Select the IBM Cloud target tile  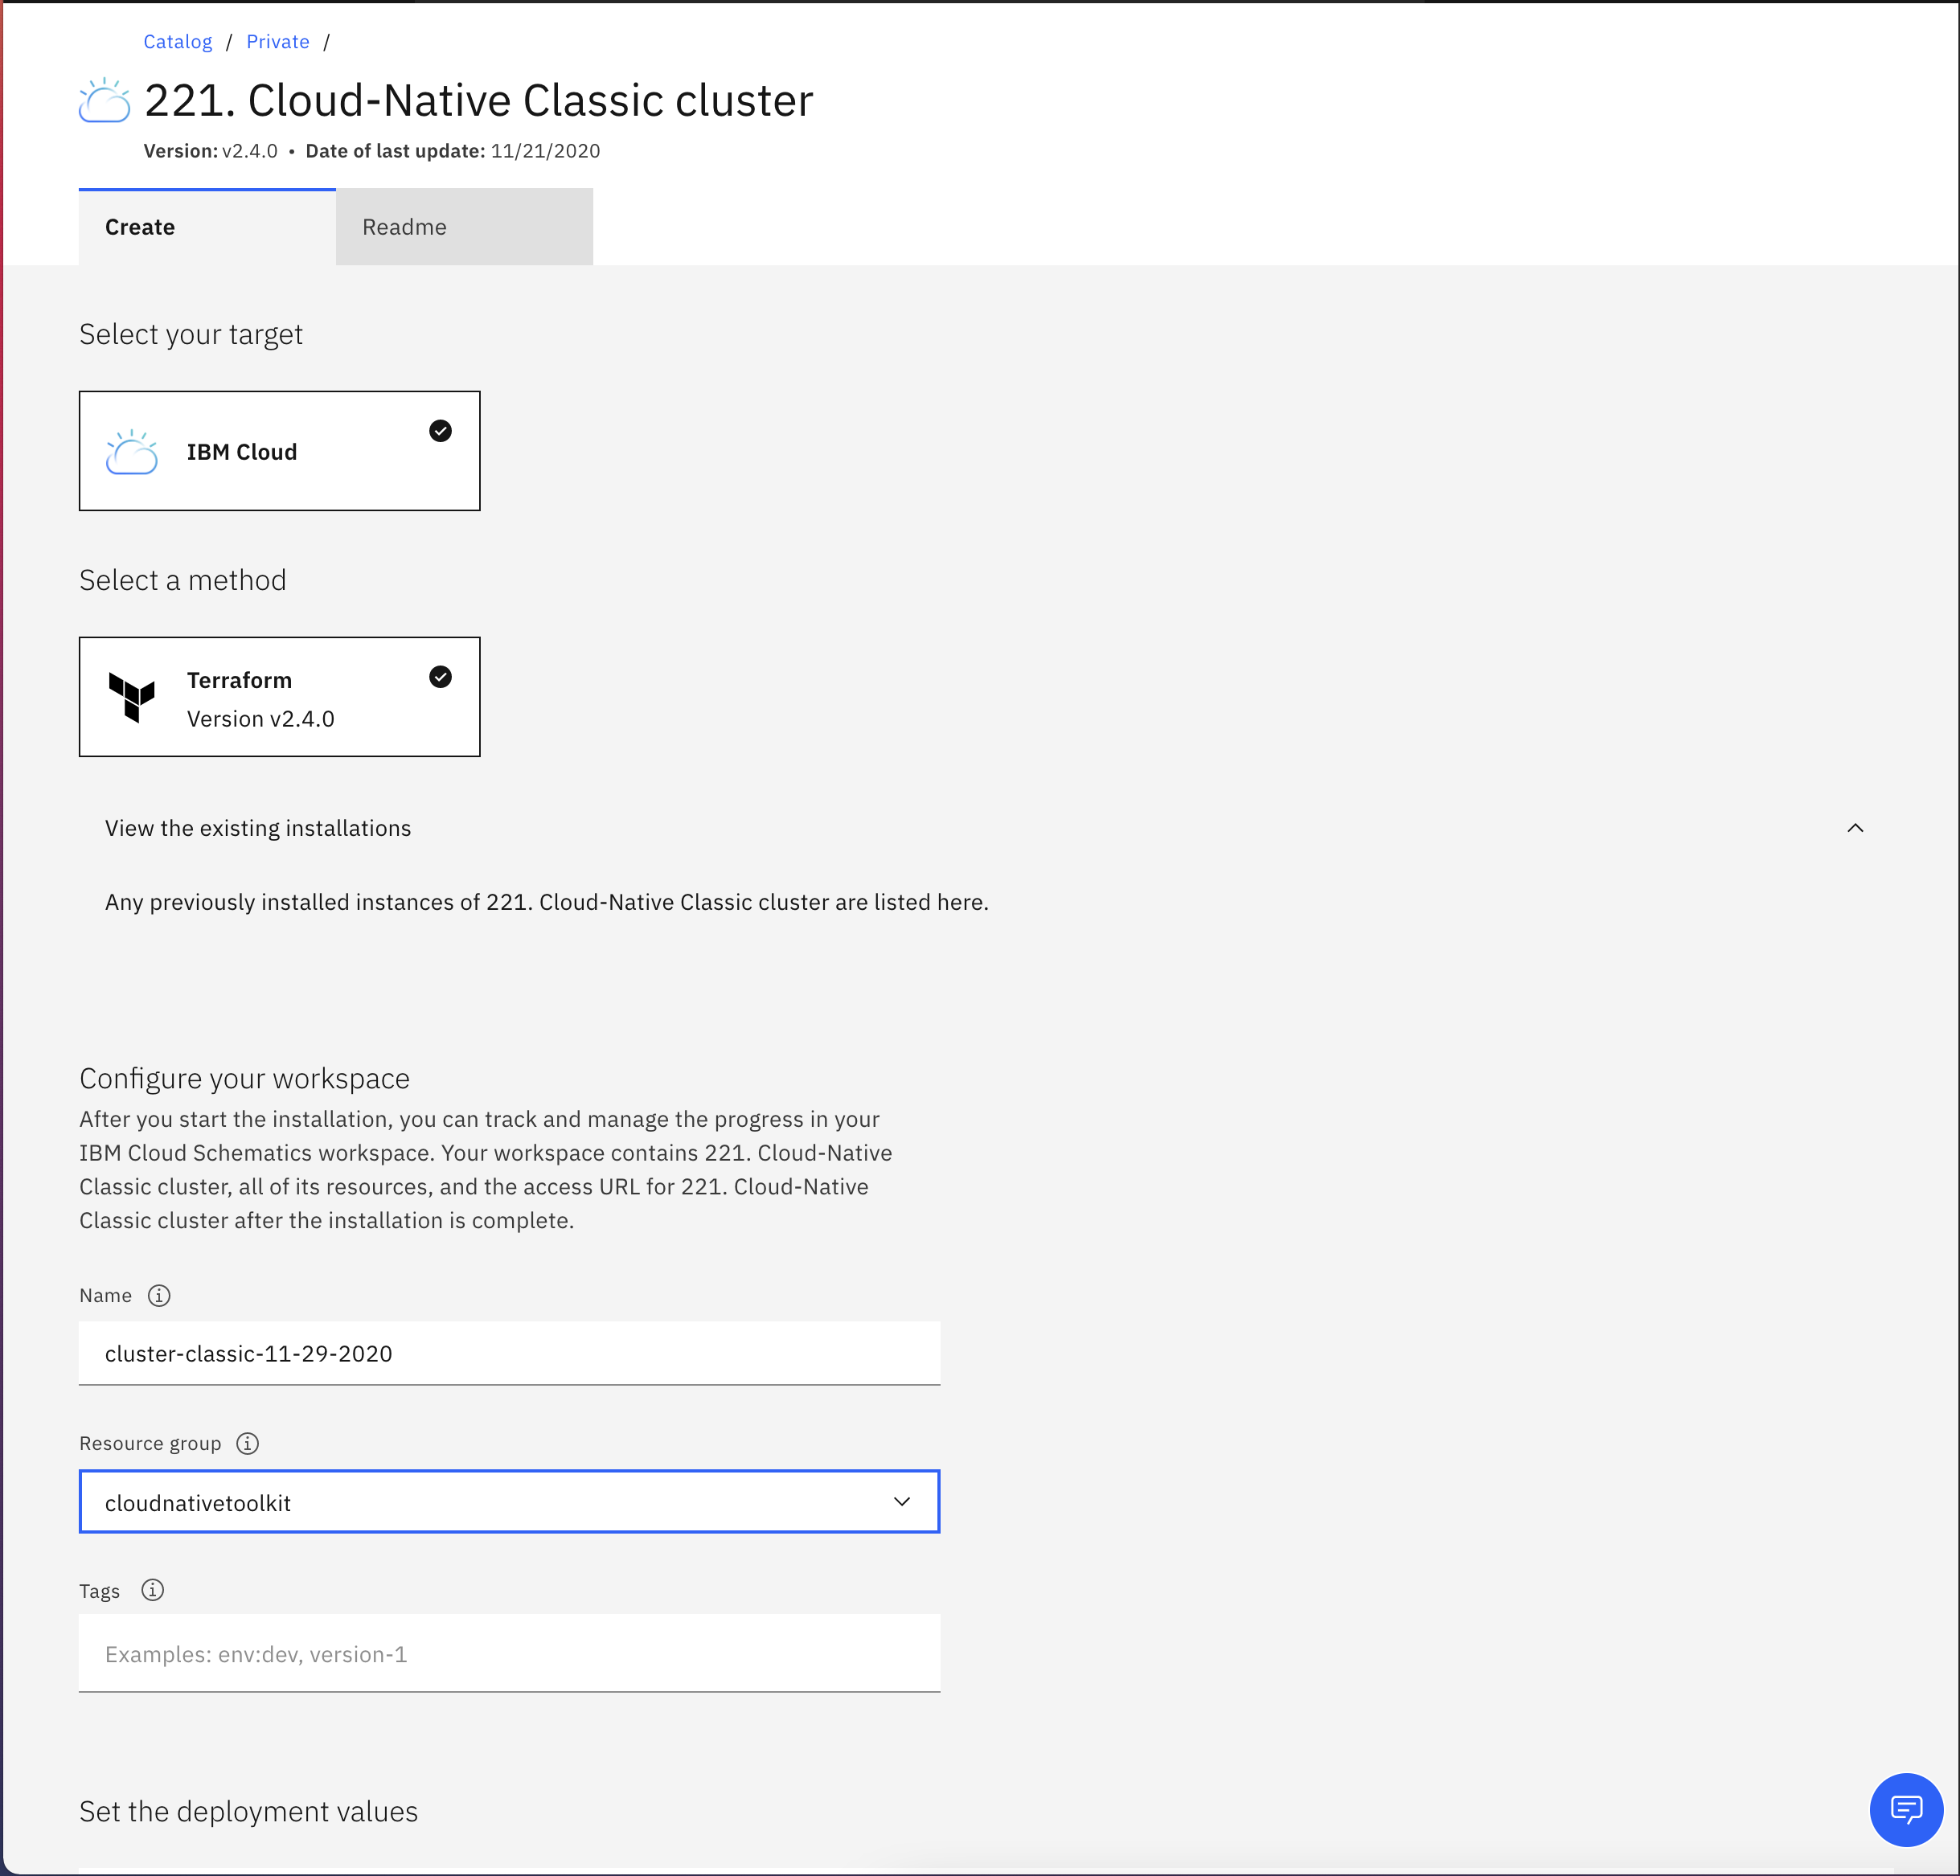coord(279,450)
